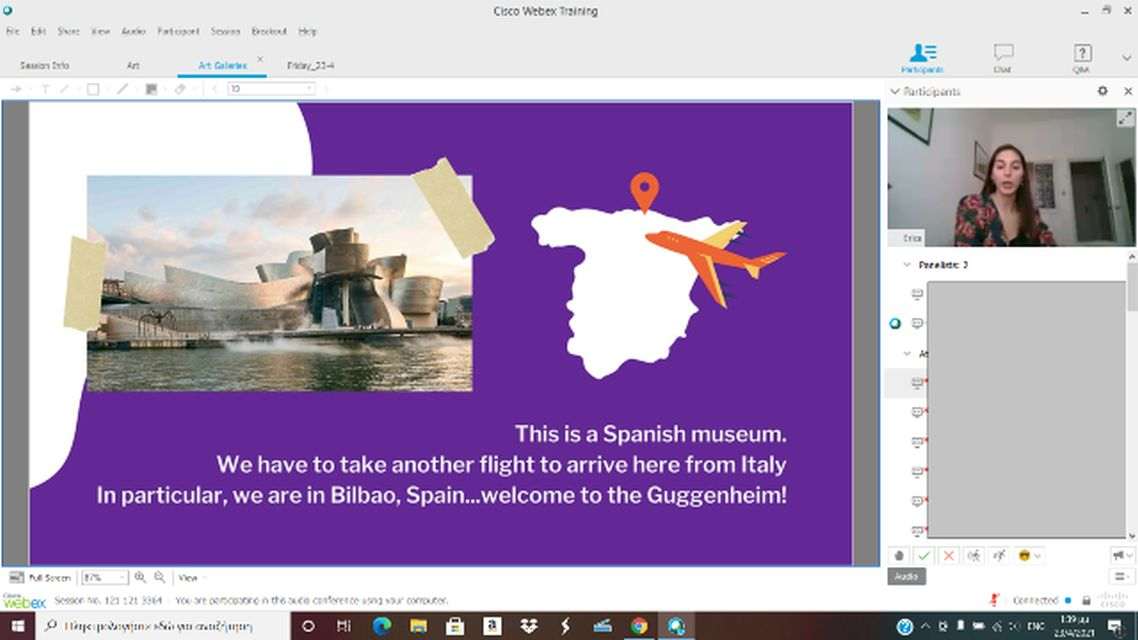Switch to the Session Info tab
Image resolution: width=1138 pixels, height=640 pixels.
point(44,65)
